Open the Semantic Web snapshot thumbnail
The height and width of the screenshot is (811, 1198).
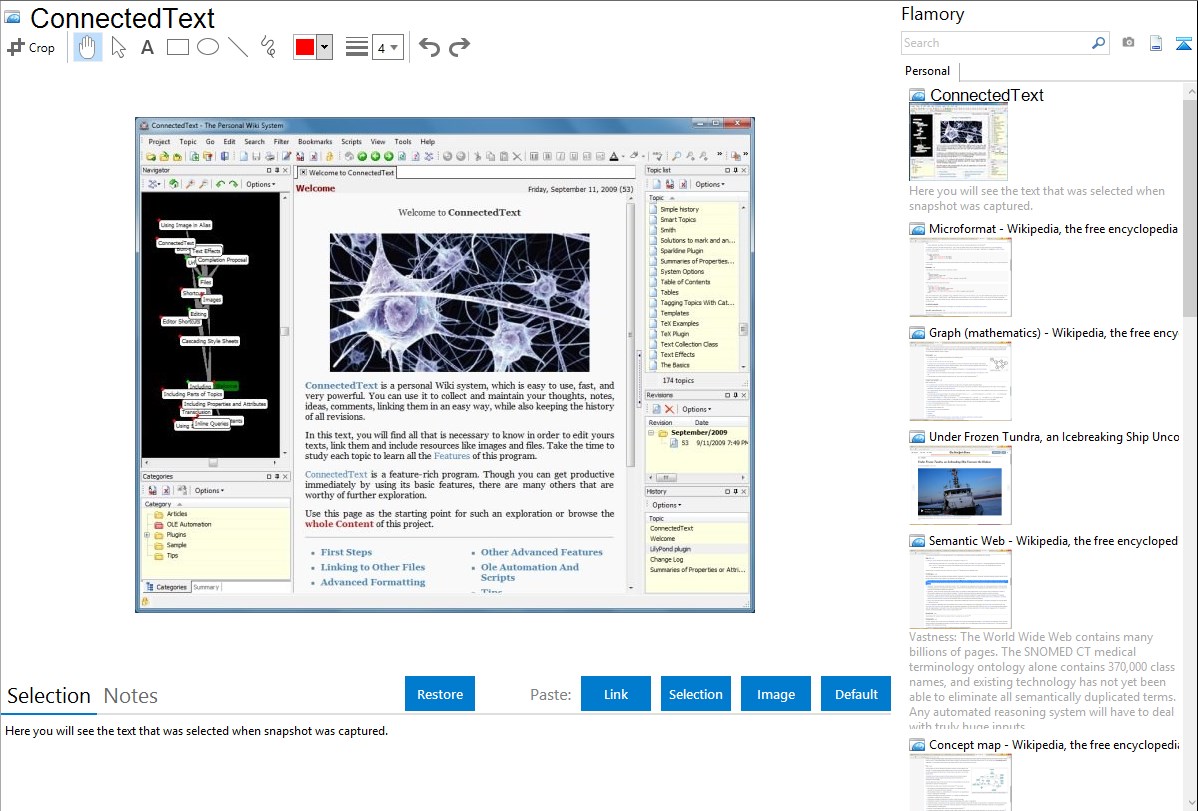click(x=960, y=589)
